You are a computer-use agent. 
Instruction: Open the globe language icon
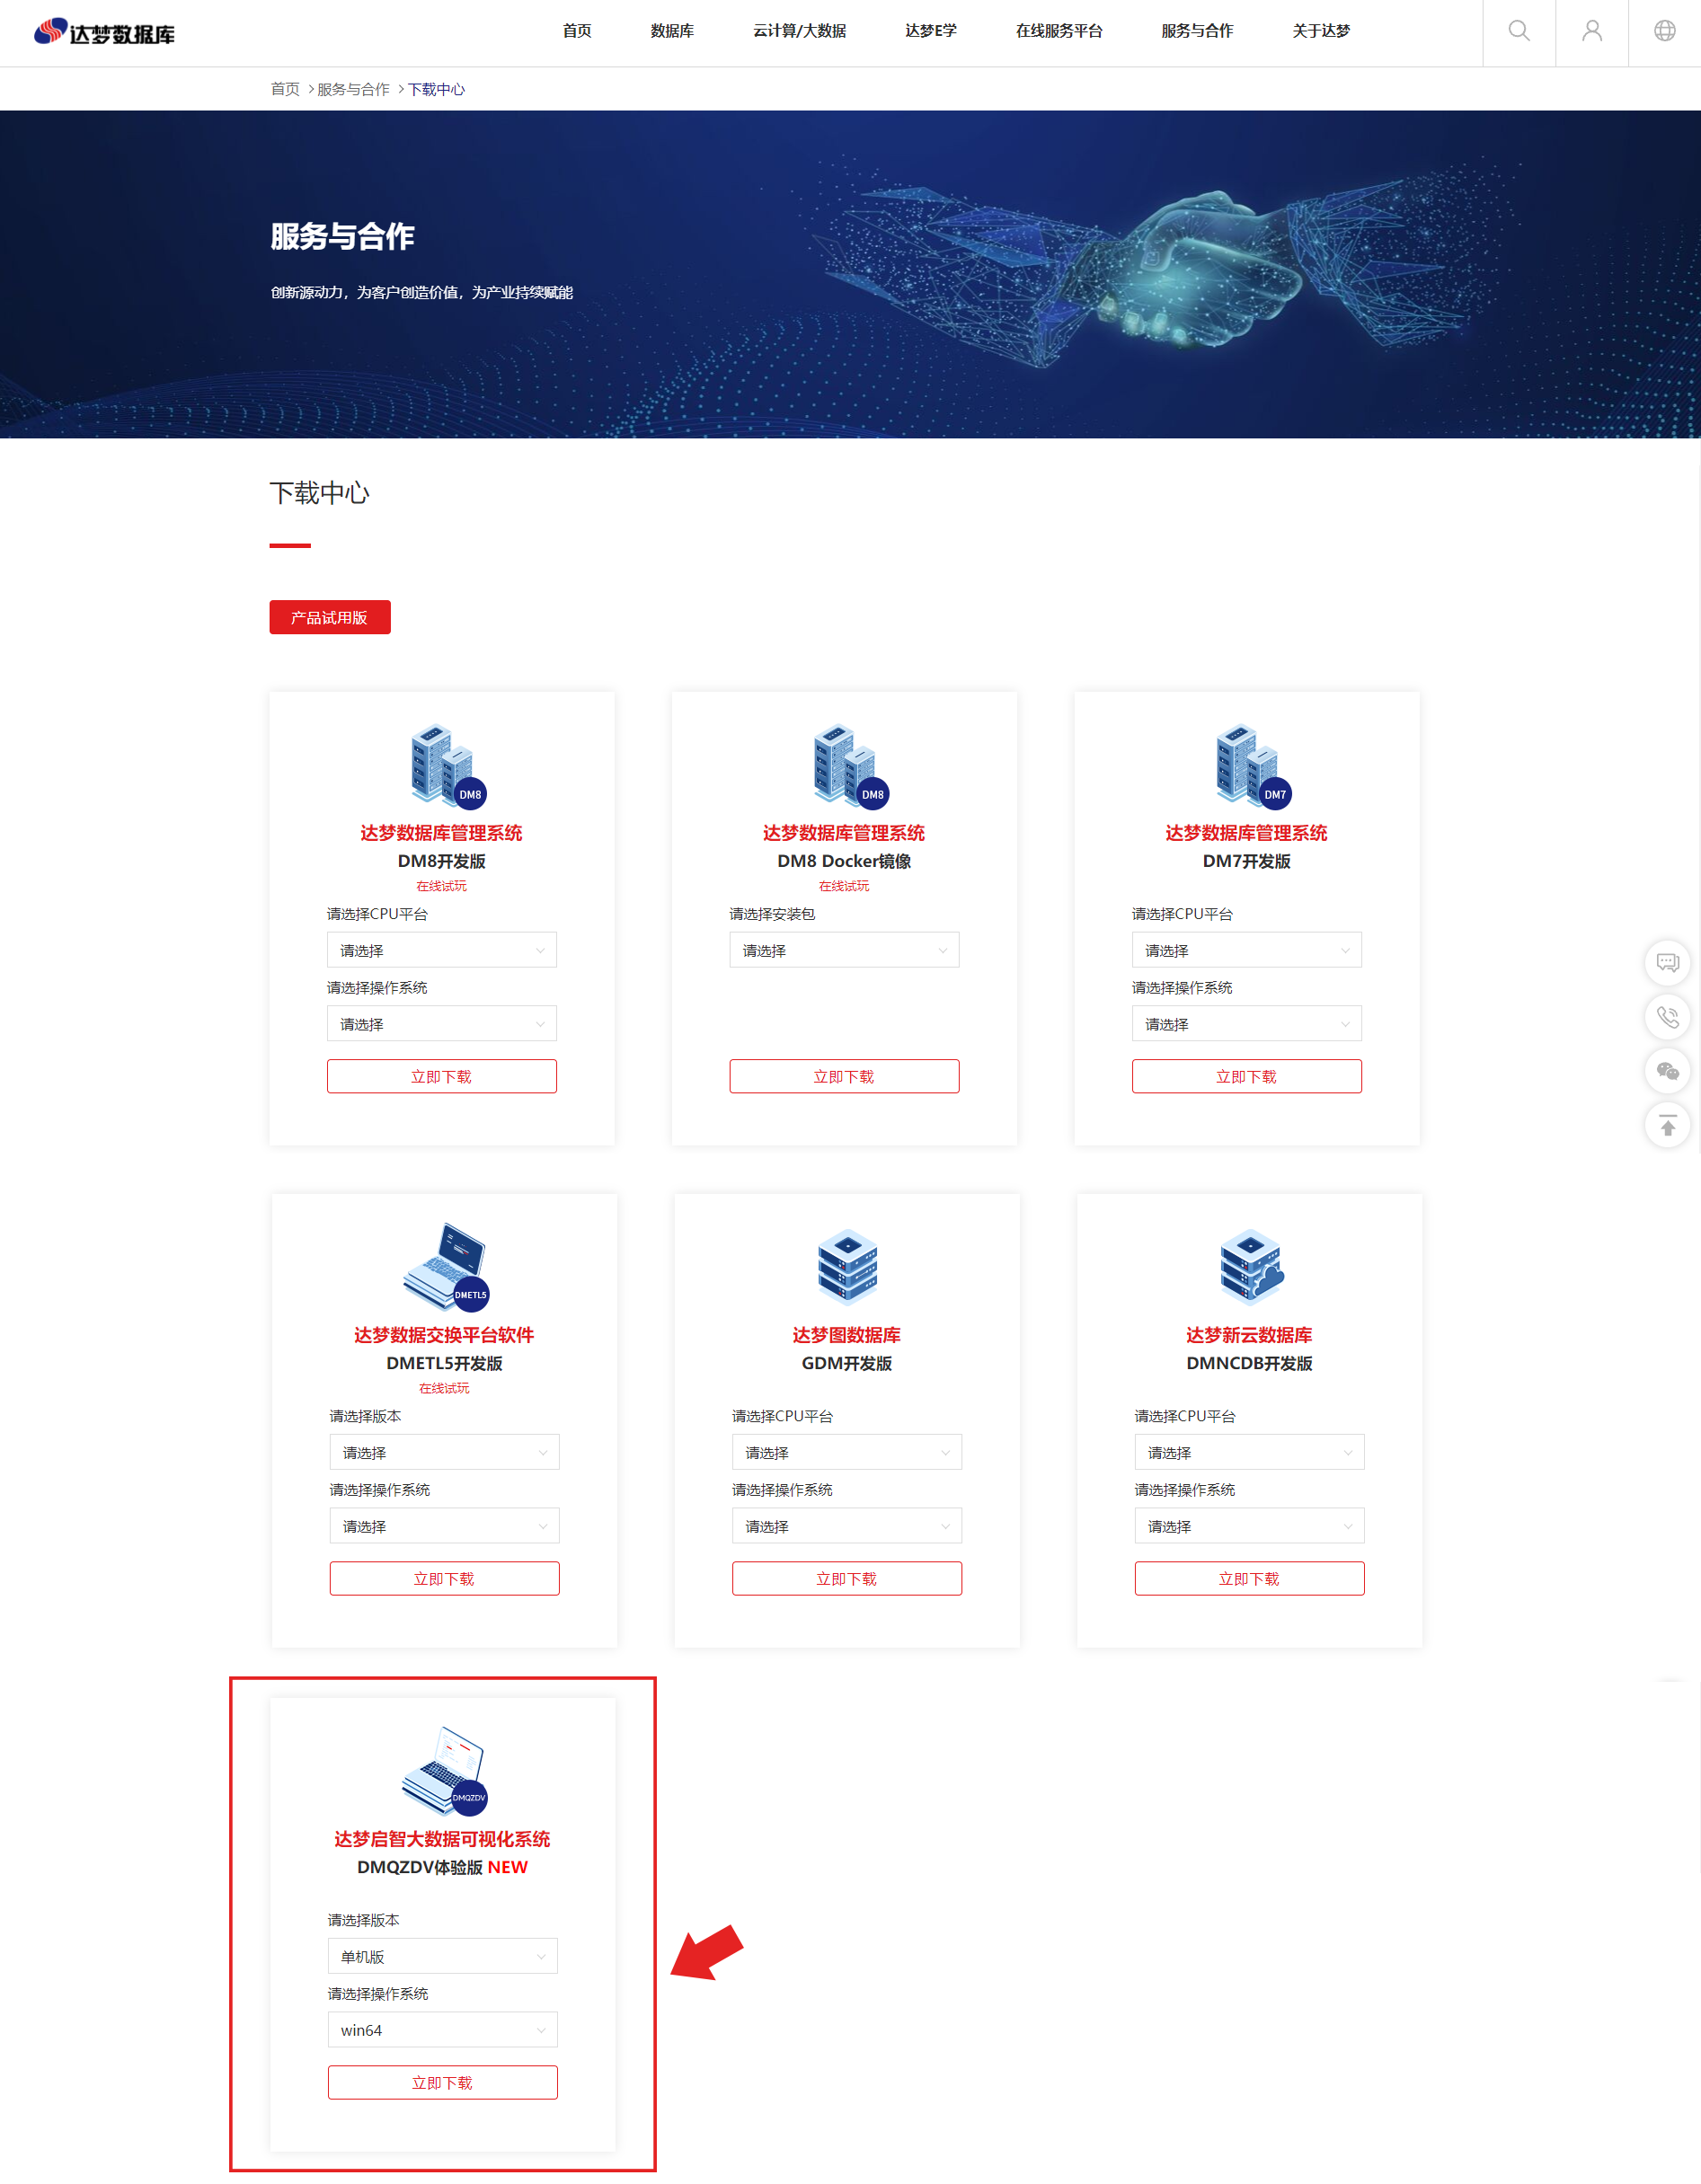click(1664, 31)
